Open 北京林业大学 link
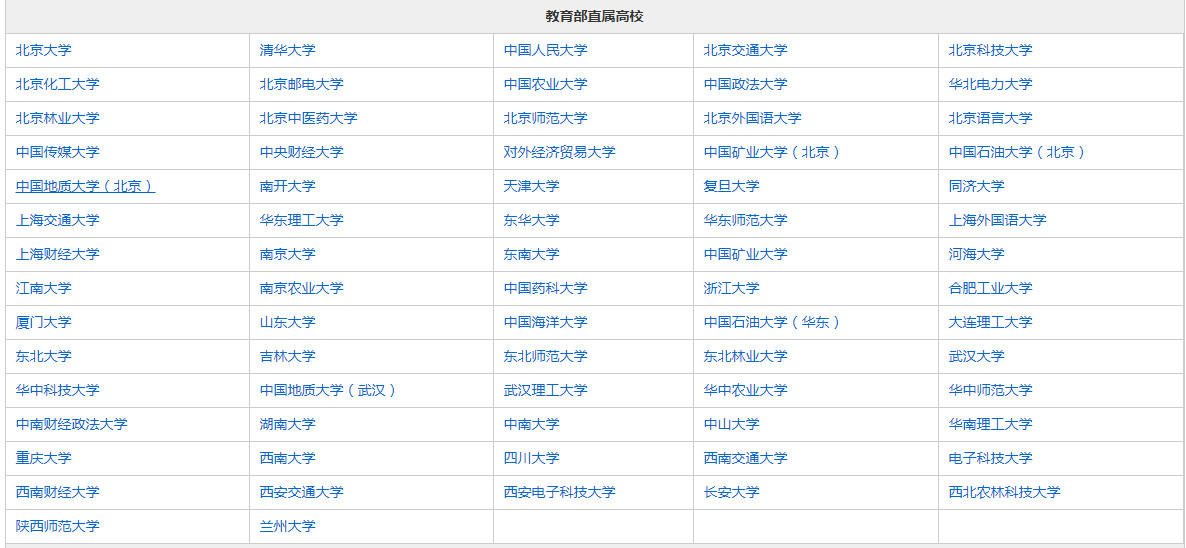Viewport: 1186px width, 548px height. click(57, 119)
